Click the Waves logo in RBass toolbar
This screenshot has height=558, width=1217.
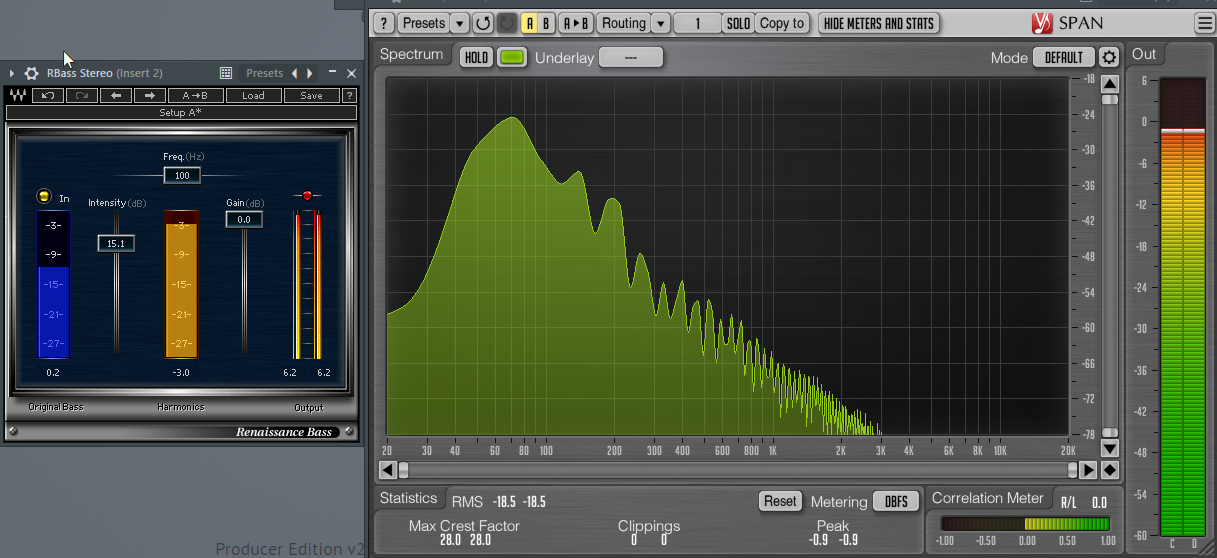click(17, 96)
